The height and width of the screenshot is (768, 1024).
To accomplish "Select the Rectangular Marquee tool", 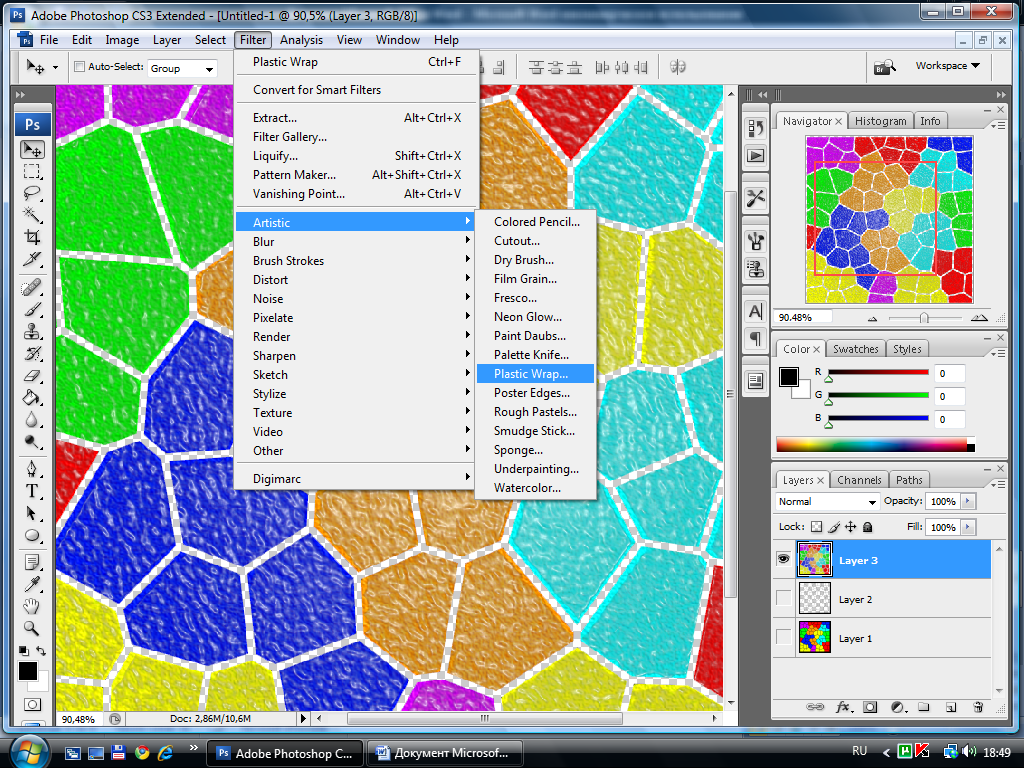I will (x=32, y=172).
